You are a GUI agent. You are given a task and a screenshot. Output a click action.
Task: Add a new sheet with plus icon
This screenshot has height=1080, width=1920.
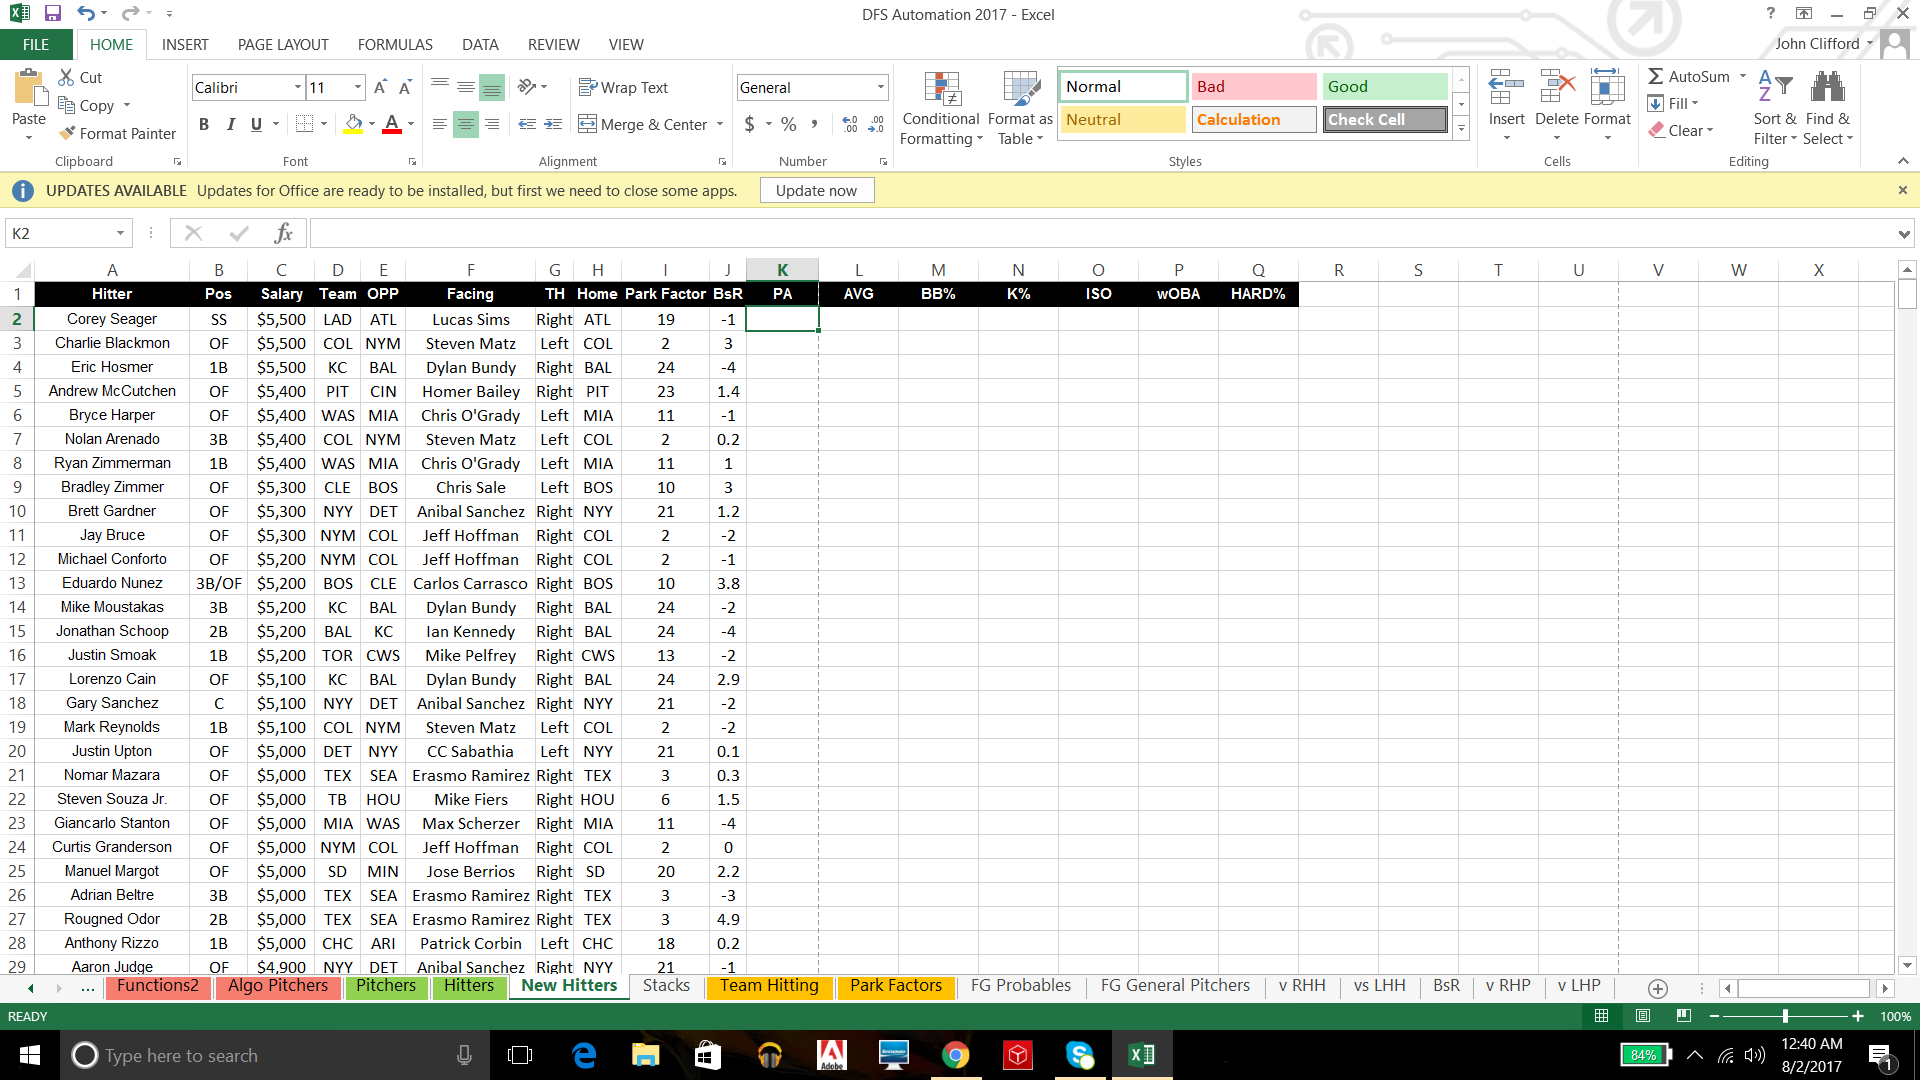1657,988
